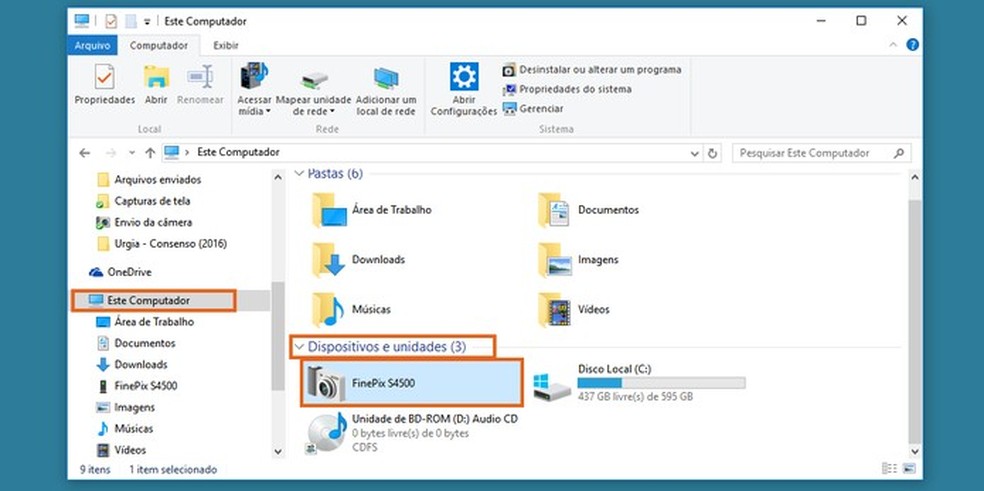The image size is (984, 491).
Task: Click Gerenciar in Sistema group
Action: [533, 109]
